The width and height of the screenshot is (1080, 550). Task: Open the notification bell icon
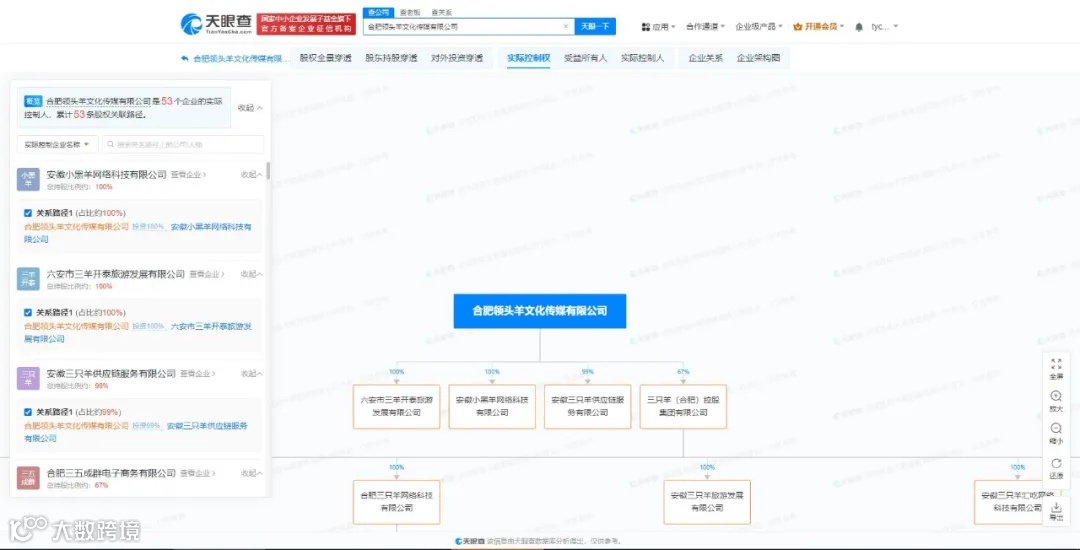click(859, 27)
